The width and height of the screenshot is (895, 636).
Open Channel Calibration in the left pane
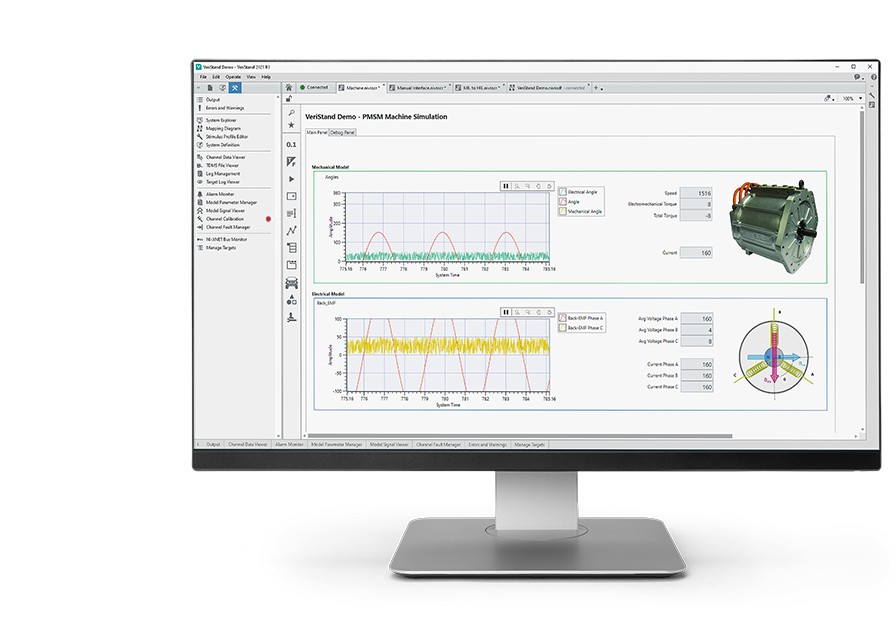(225, 218)
